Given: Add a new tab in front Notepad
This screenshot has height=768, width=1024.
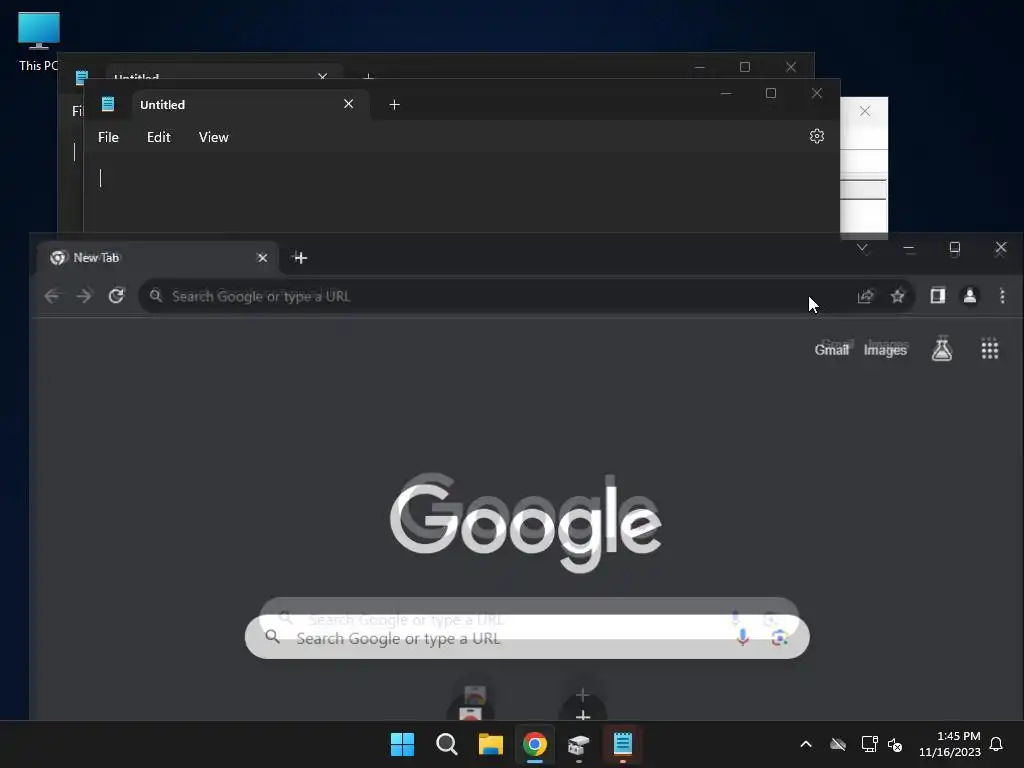Looking at the screenshot, I should 394,104.
